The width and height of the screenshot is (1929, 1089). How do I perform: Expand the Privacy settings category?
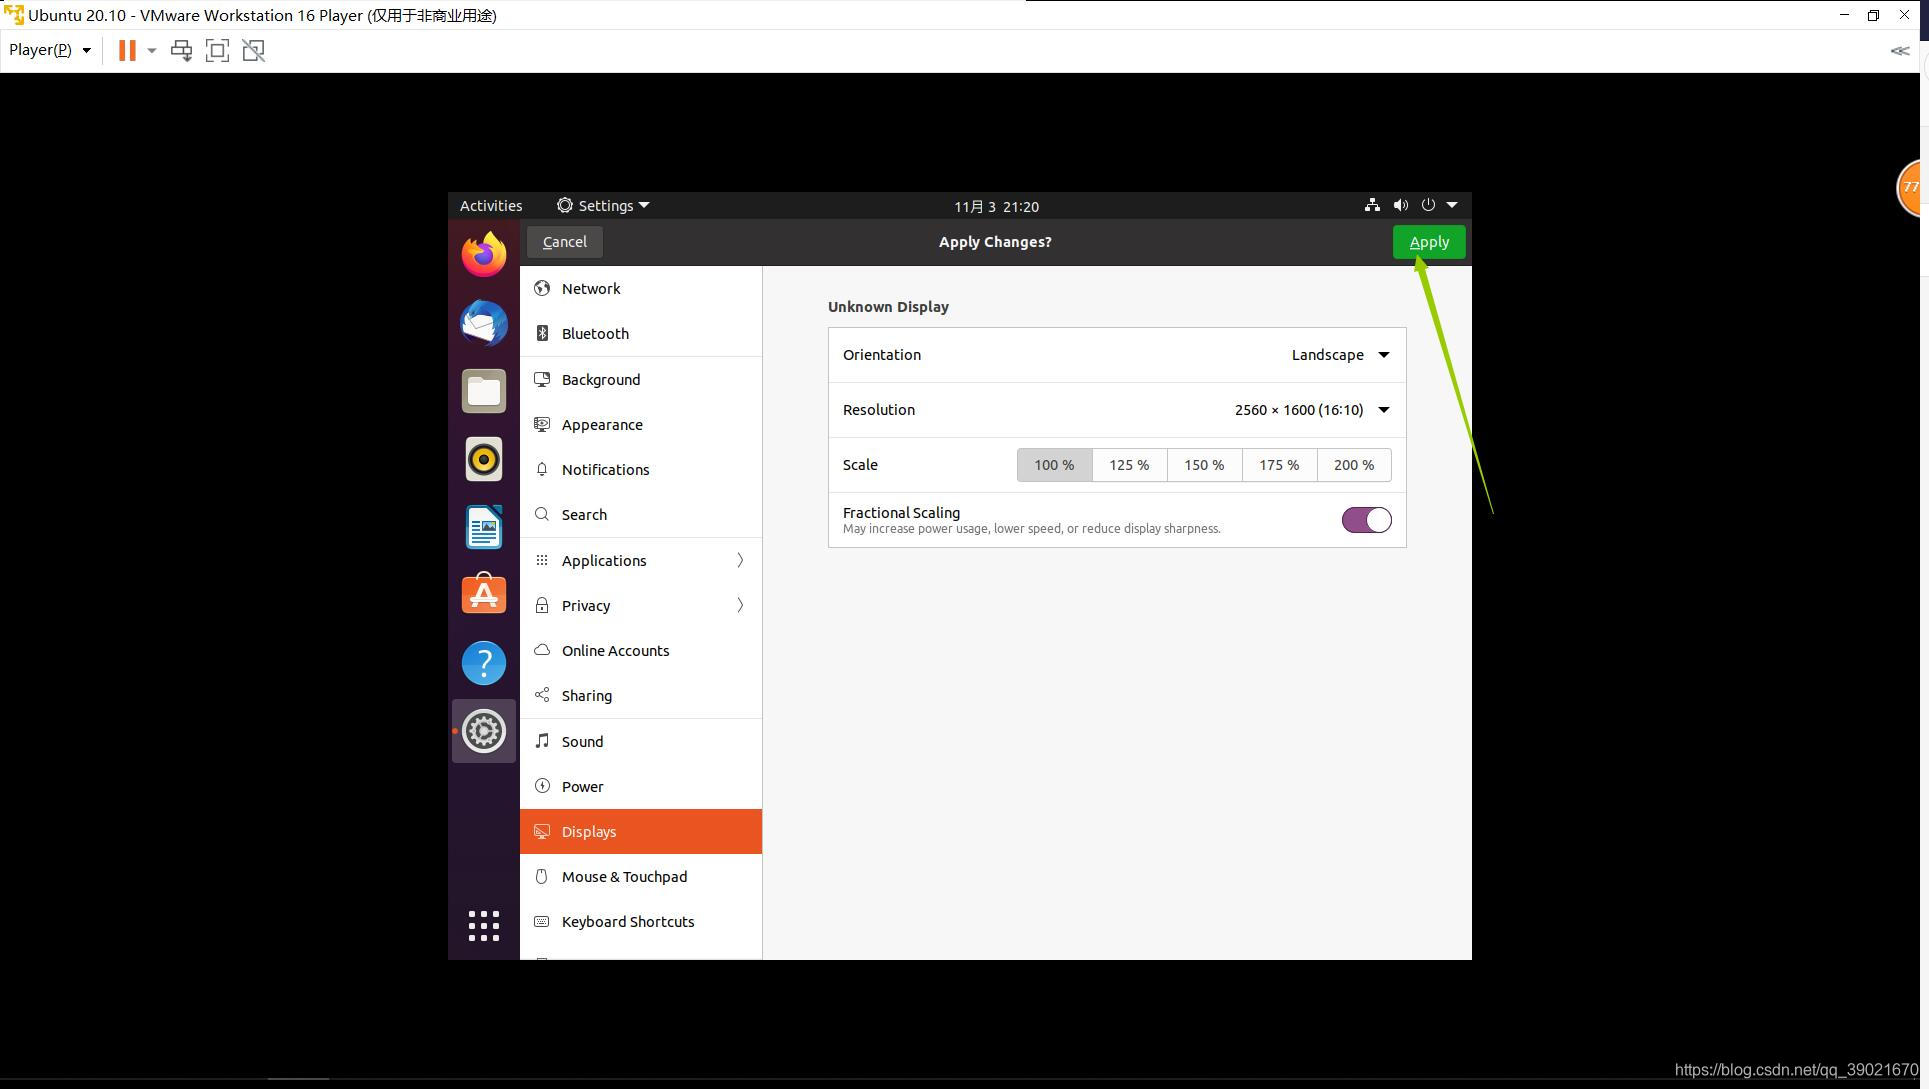pos(641,605)
